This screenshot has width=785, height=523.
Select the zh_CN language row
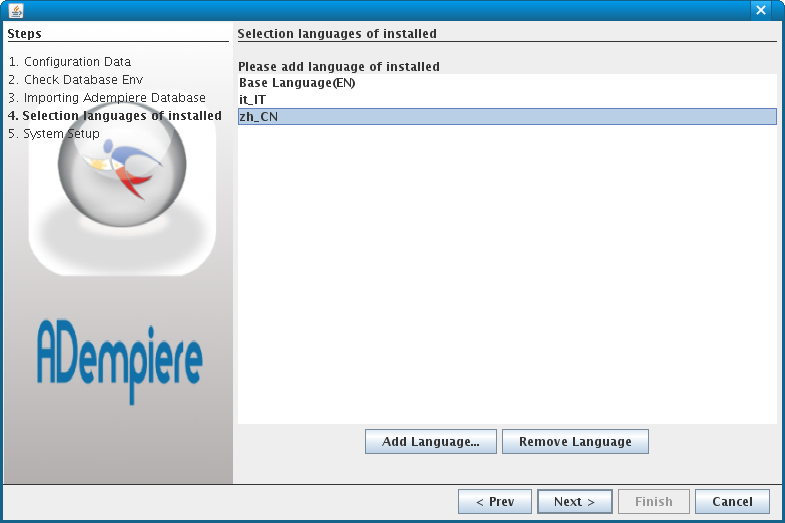[x=507, y=117]
